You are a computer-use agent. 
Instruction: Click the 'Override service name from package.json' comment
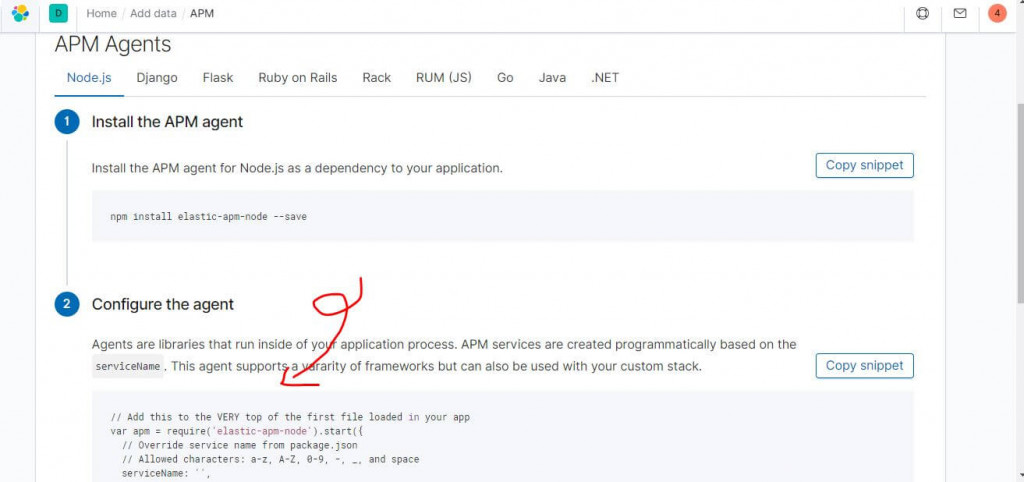tap(240, 445)
